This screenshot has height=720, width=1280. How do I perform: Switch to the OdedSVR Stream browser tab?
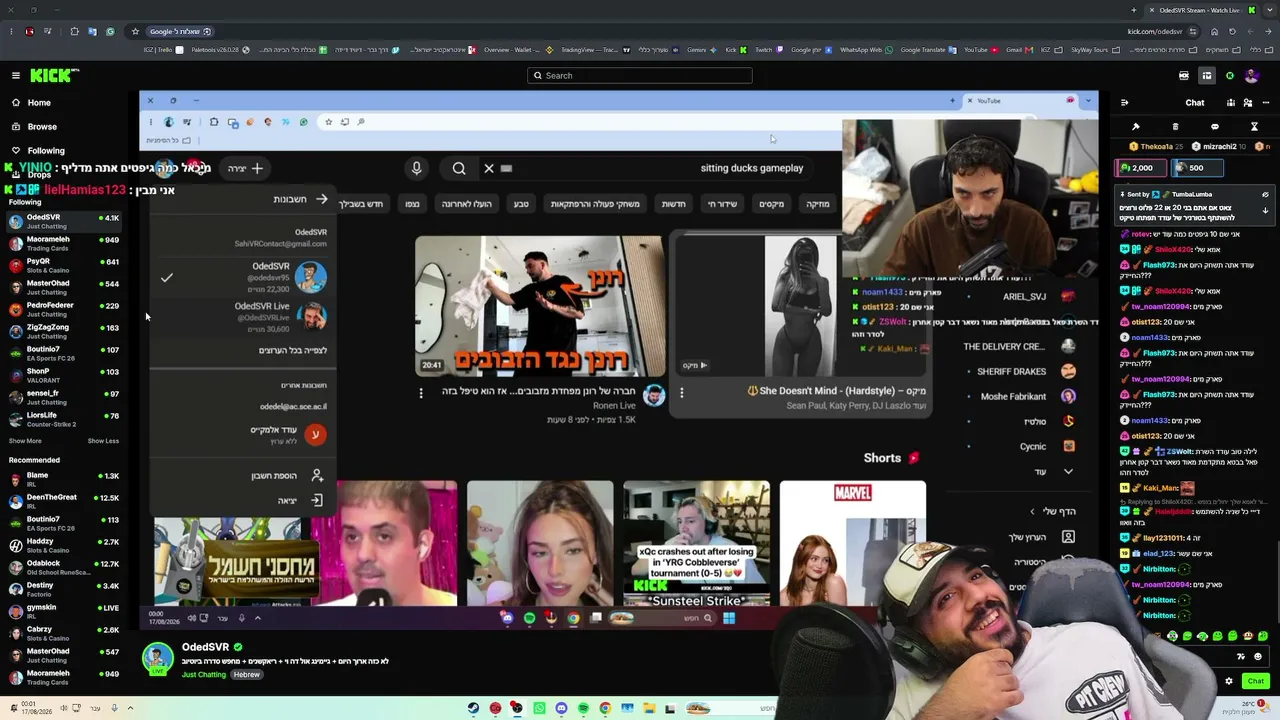coord(1193,10)
